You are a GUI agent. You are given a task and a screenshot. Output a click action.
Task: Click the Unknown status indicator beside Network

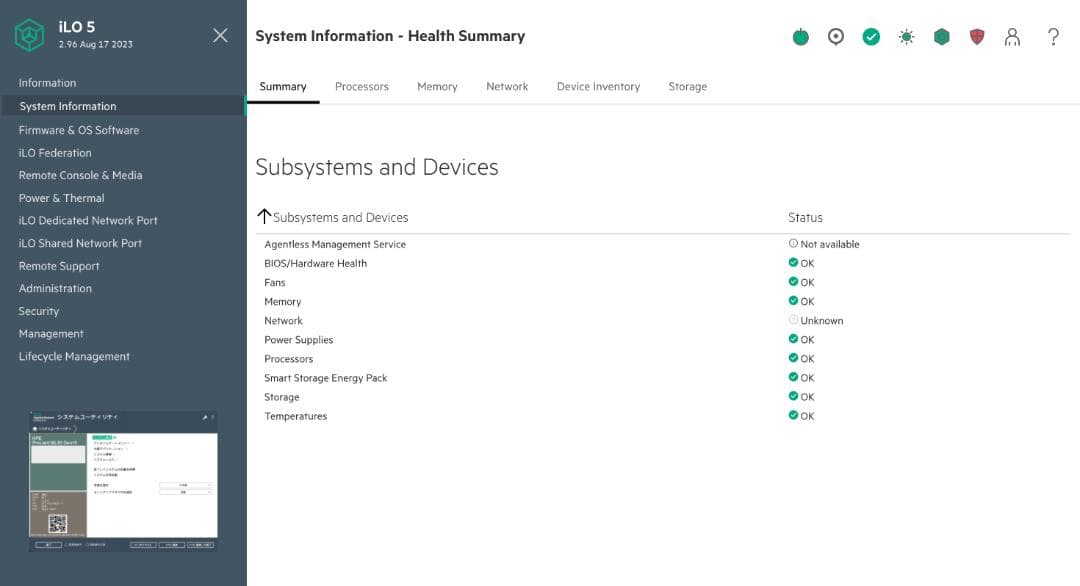(793, 320)
